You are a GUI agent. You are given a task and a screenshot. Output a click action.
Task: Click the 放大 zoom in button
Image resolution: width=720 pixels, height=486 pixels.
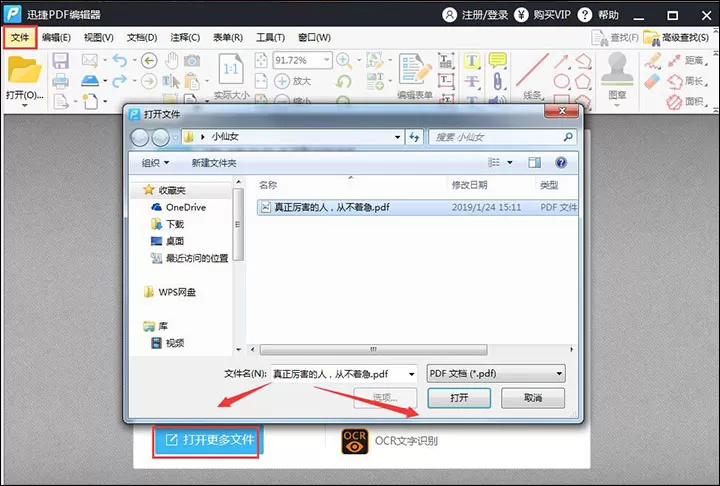coord(292,81)
